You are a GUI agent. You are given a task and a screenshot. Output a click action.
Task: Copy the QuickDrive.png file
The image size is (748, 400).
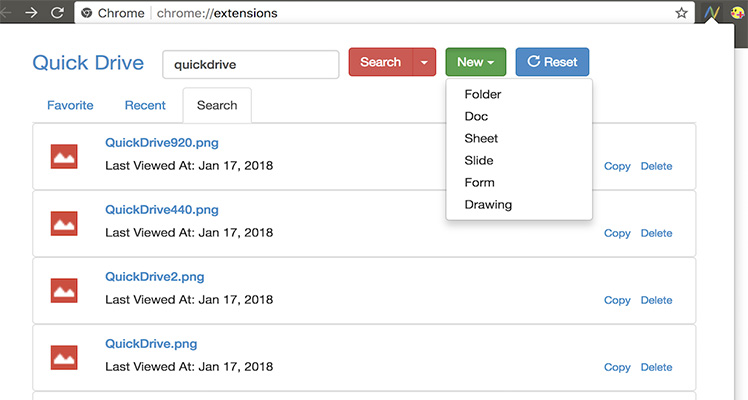[x=617, y=368]
